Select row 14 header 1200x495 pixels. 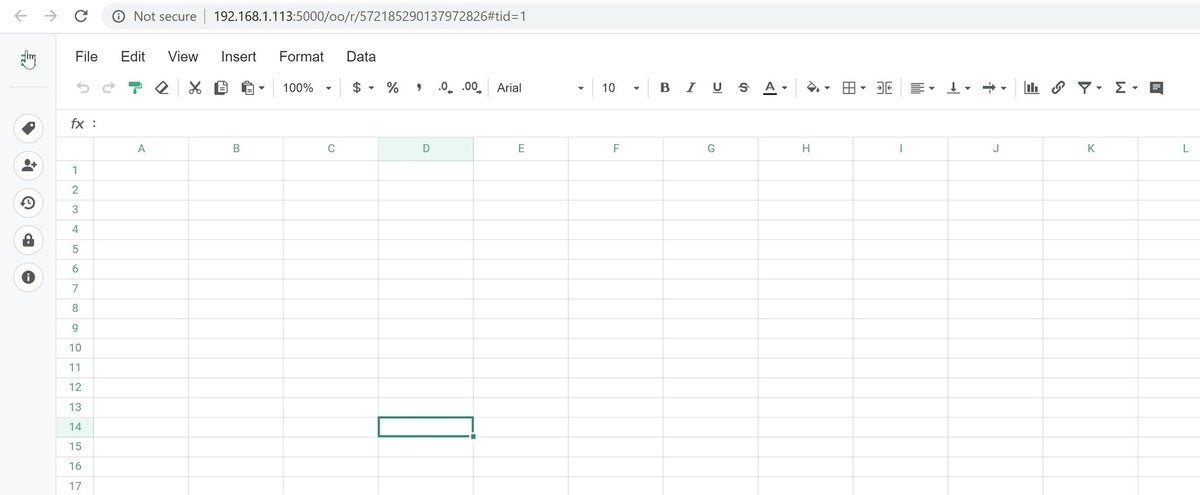point(75,427)
